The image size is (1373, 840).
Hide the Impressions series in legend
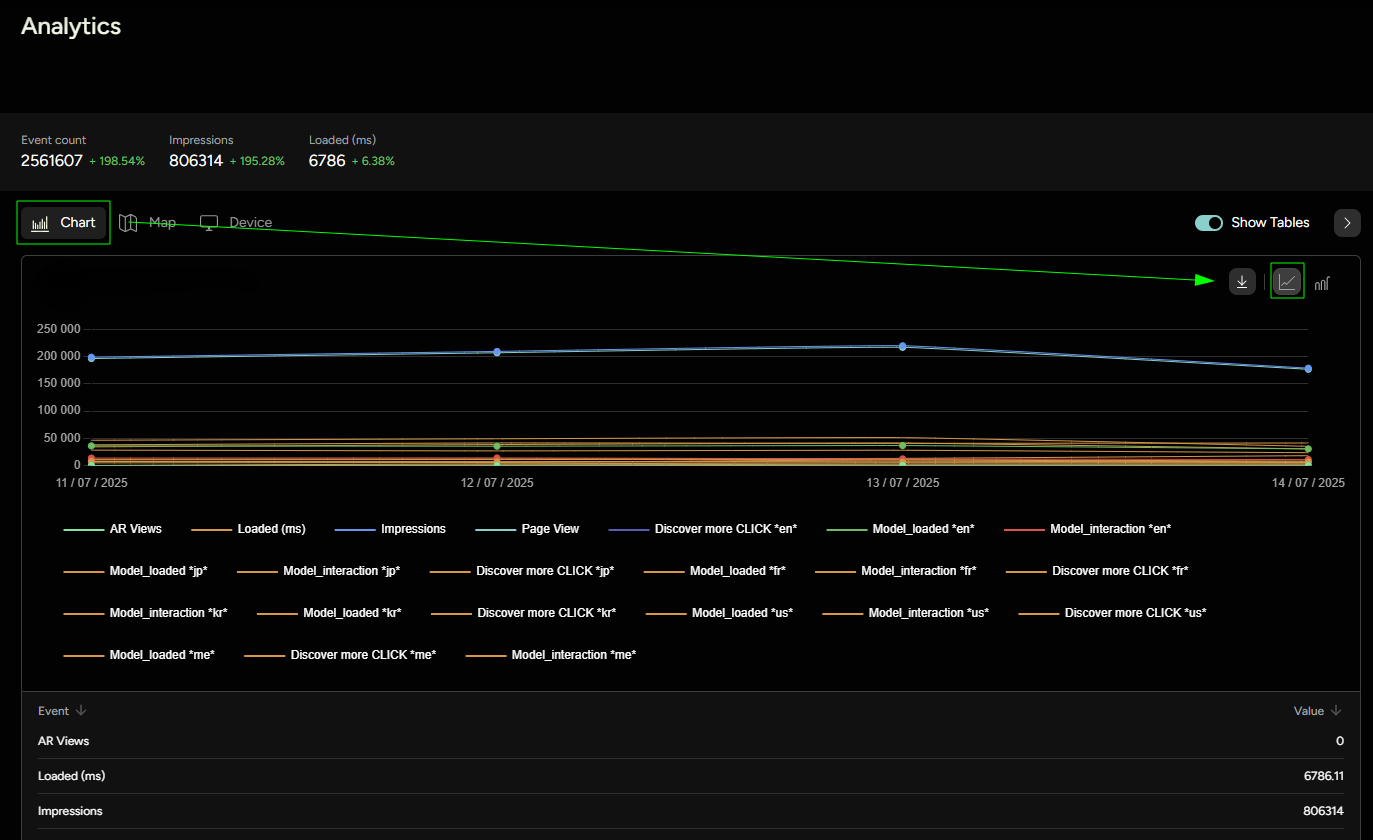[x=413, y=529]
